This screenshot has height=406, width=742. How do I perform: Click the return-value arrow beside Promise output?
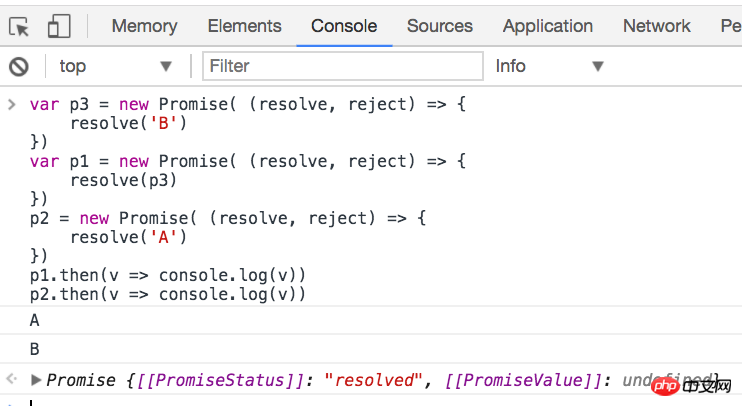coord(11,379)
